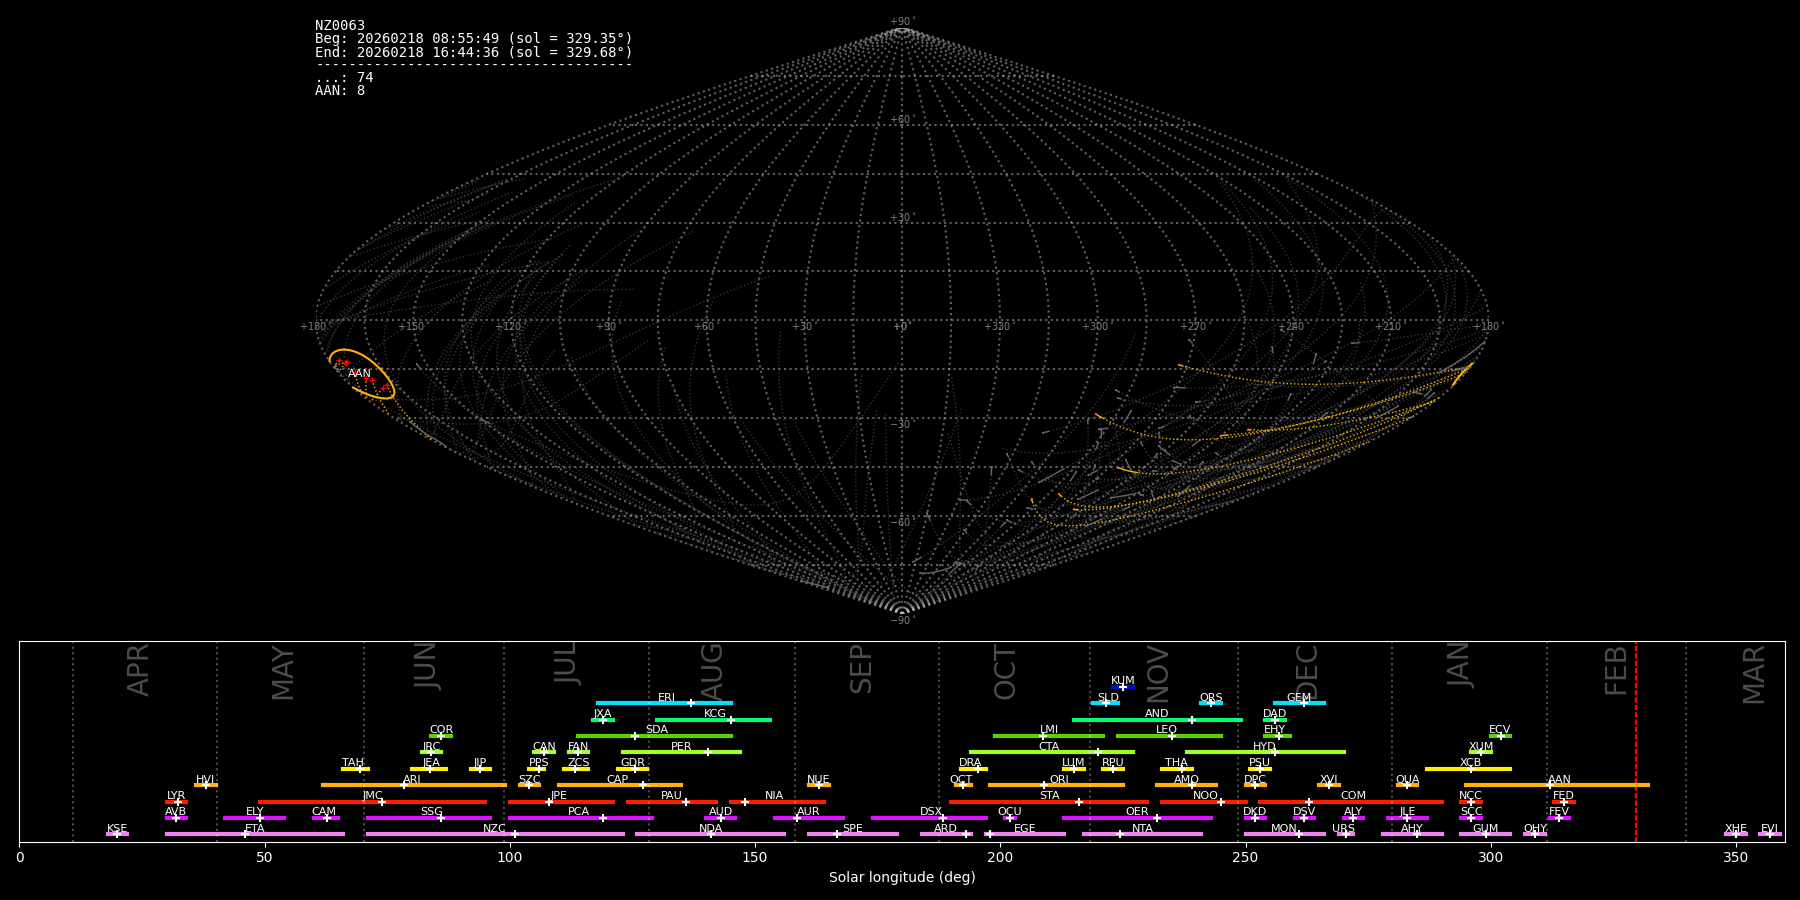1800x900 pixels.
Task: Click the long orange AAN activity bar
Action: [x=1557, y=785]
